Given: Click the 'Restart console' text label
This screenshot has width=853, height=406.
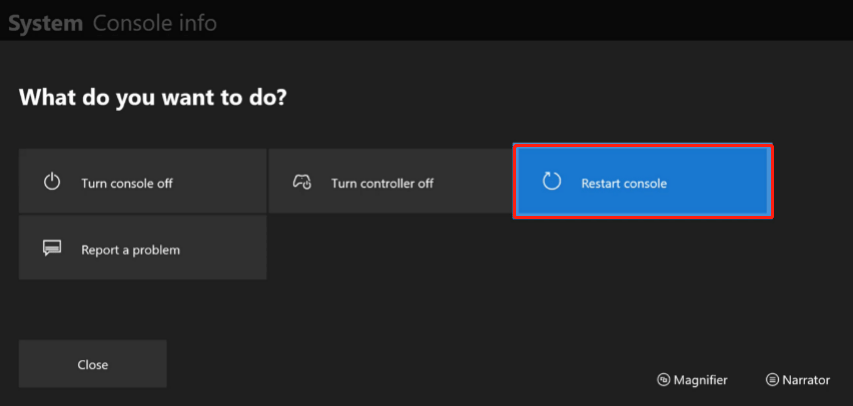Looking at the screenshot, I should [624, 183].
